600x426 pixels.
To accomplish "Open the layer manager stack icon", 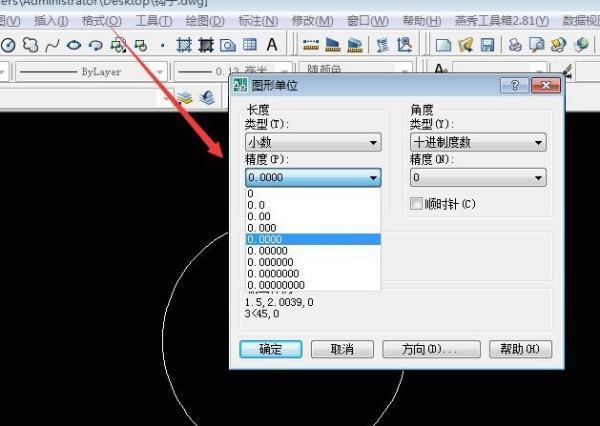I will pos(185,97).
